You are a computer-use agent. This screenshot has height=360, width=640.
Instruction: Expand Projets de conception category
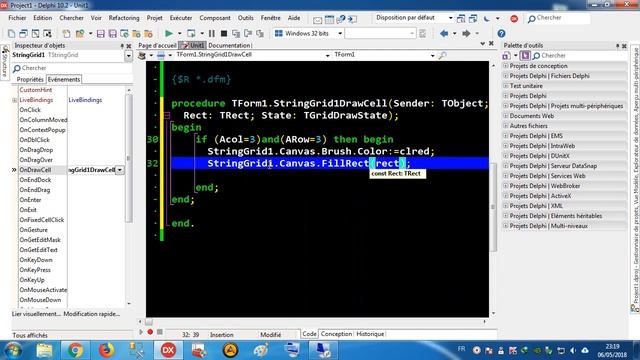point(506,66)
